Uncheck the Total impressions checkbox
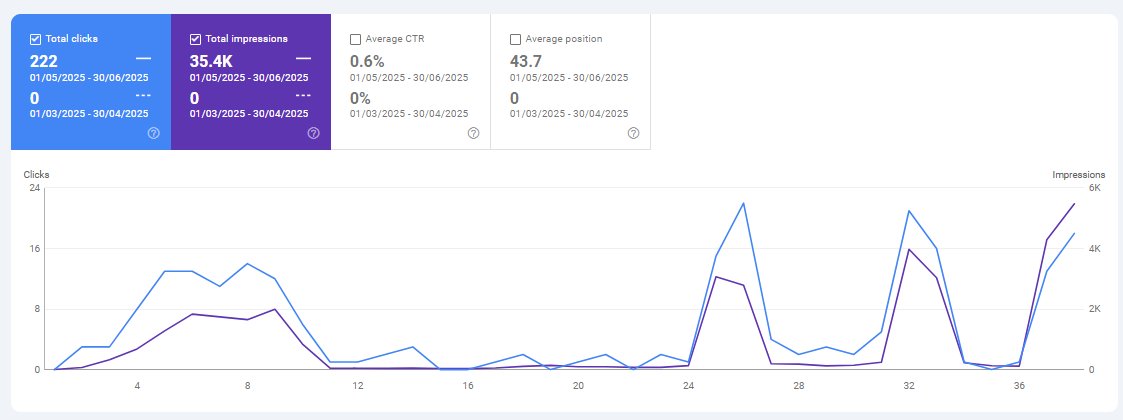 pyautogui.click(x=195, y=39)
